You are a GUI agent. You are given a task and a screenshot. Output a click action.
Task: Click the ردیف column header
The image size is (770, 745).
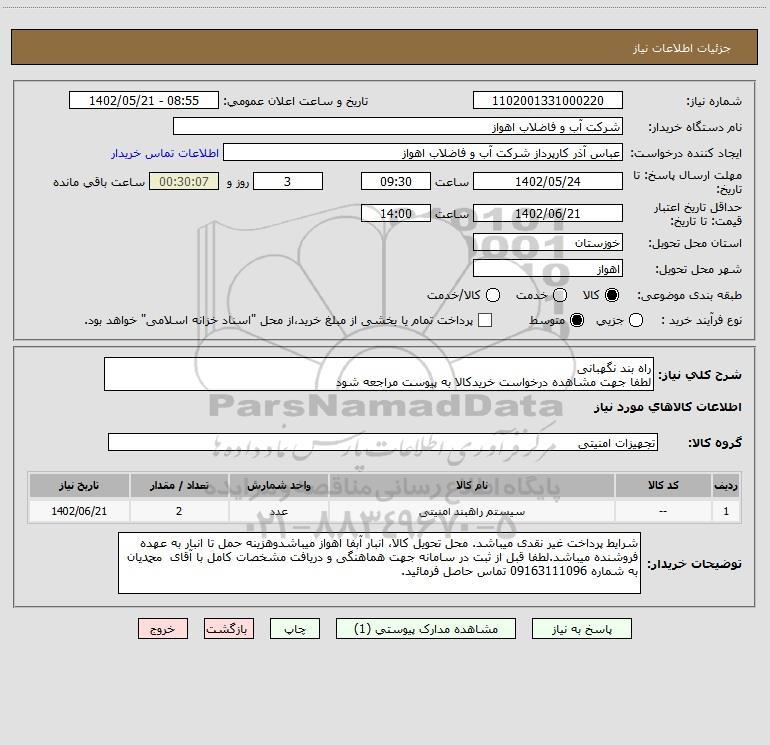click(726, 485)
